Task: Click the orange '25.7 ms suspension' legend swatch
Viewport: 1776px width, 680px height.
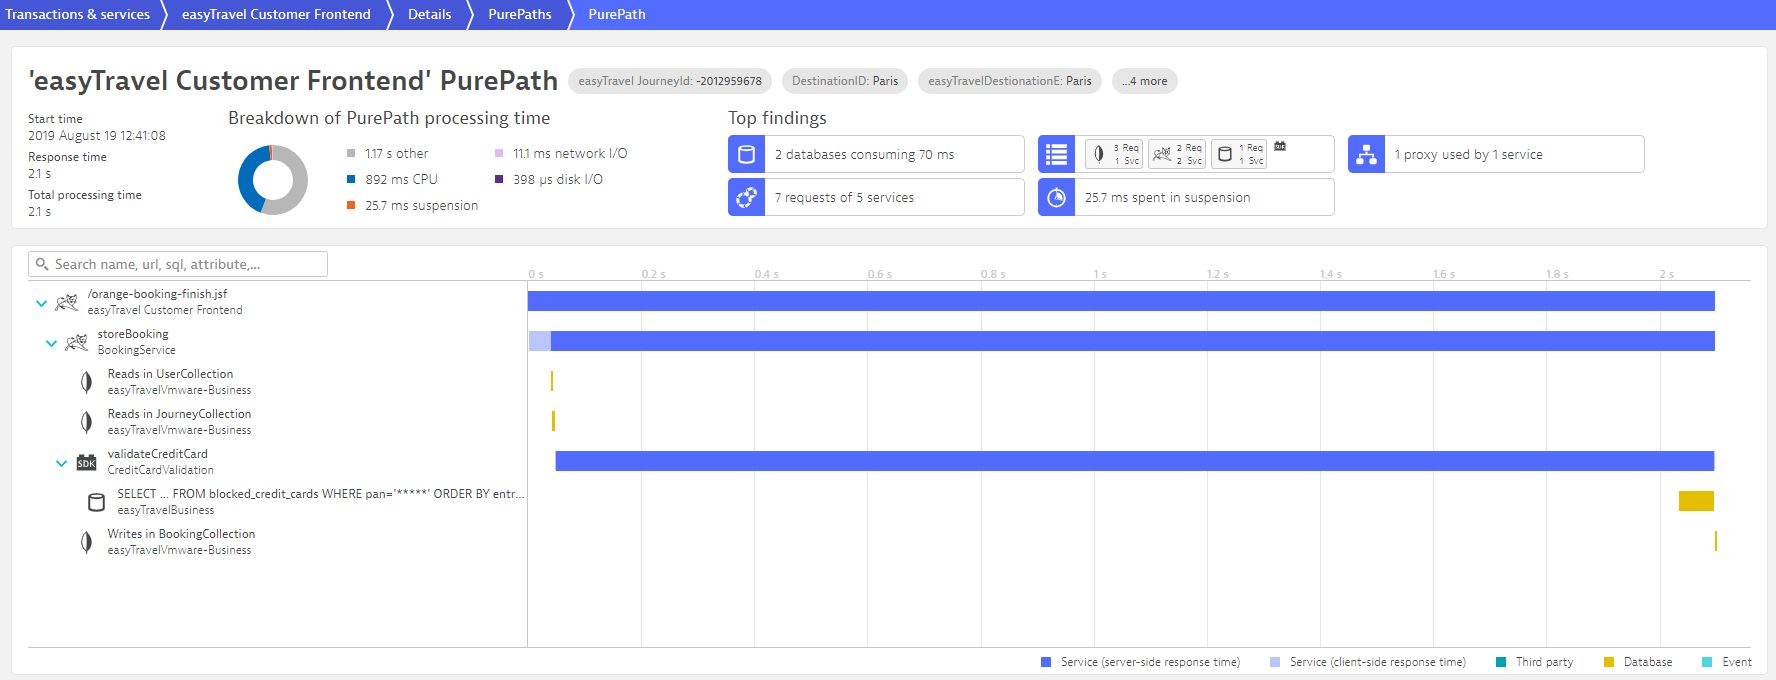Action: (x=351, y=205)
